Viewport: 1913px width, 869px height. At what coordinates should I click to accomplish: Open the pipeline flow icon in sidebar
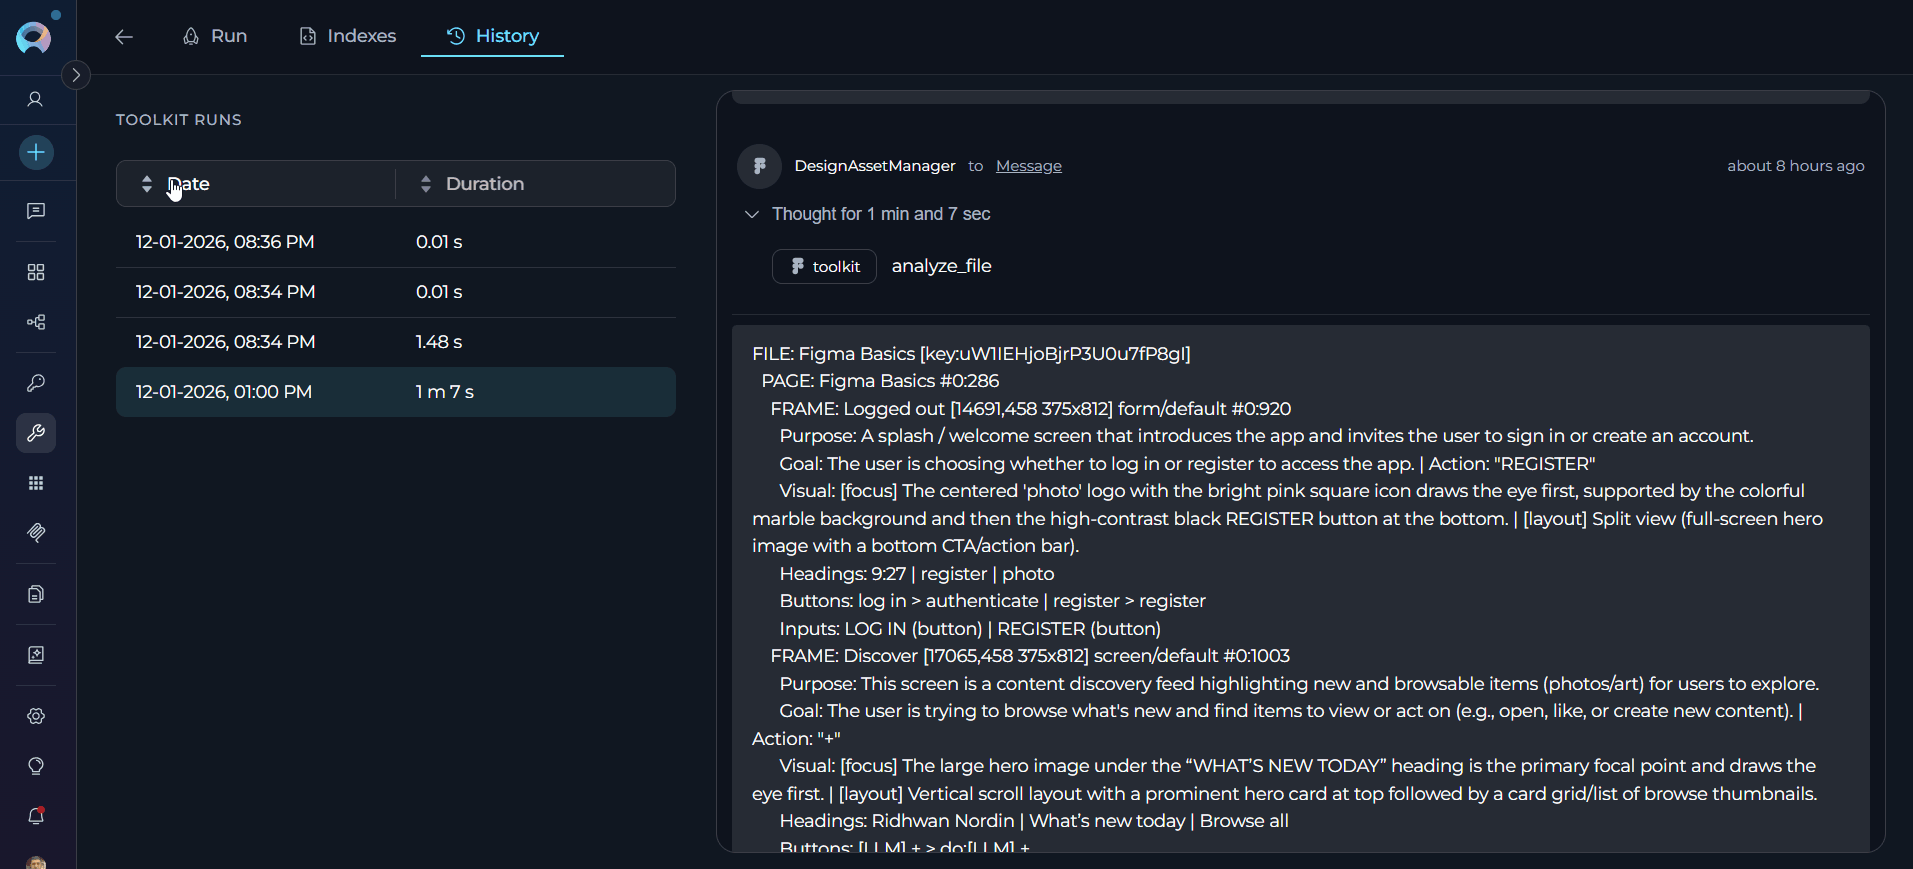(x=36, y=322)
